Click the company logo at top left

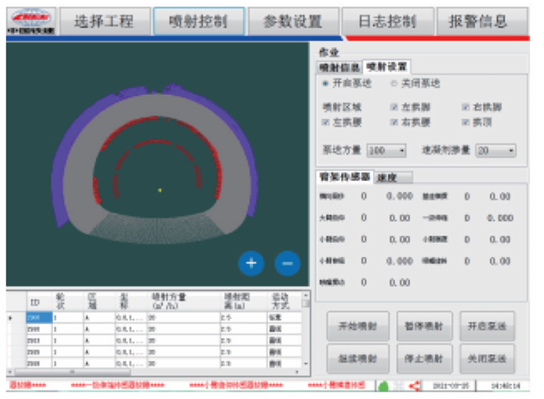[31, 21]
